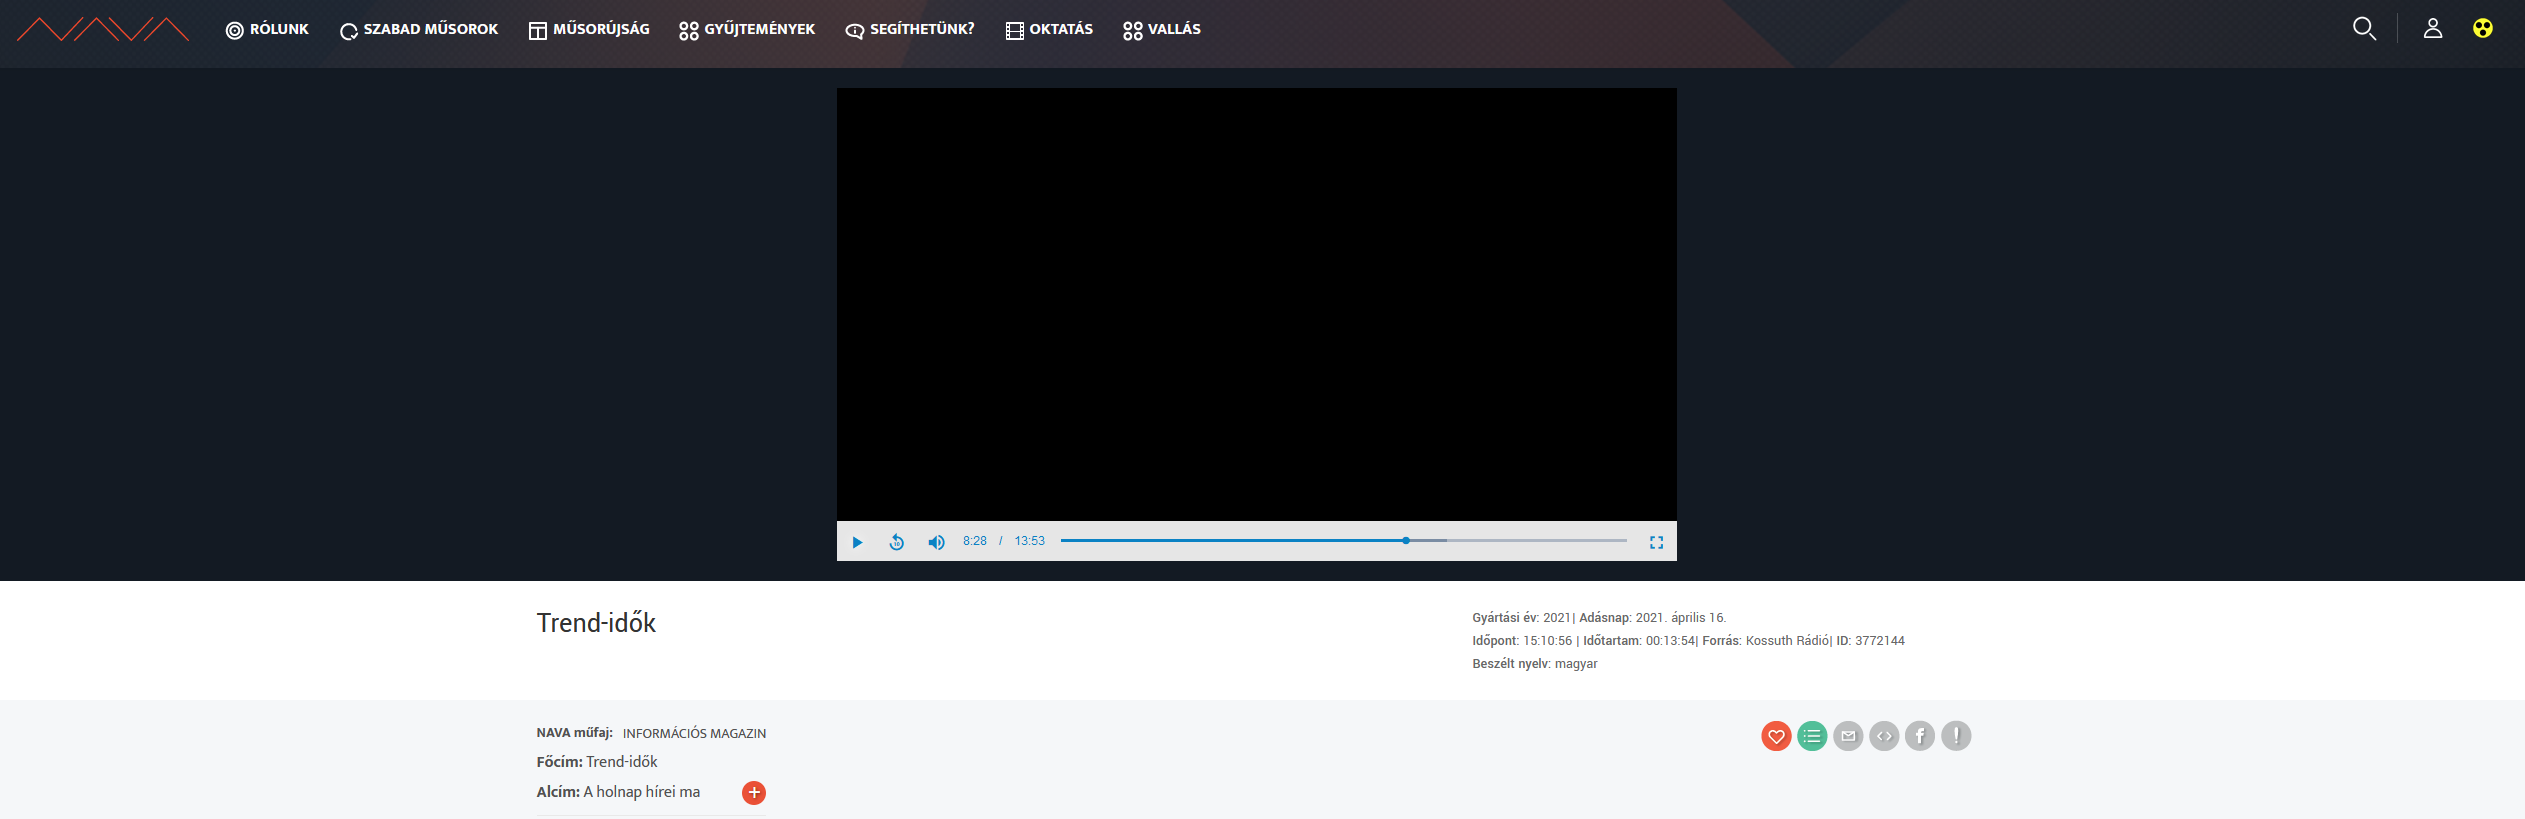Click the green list icon

click(x=1812, y=736)
